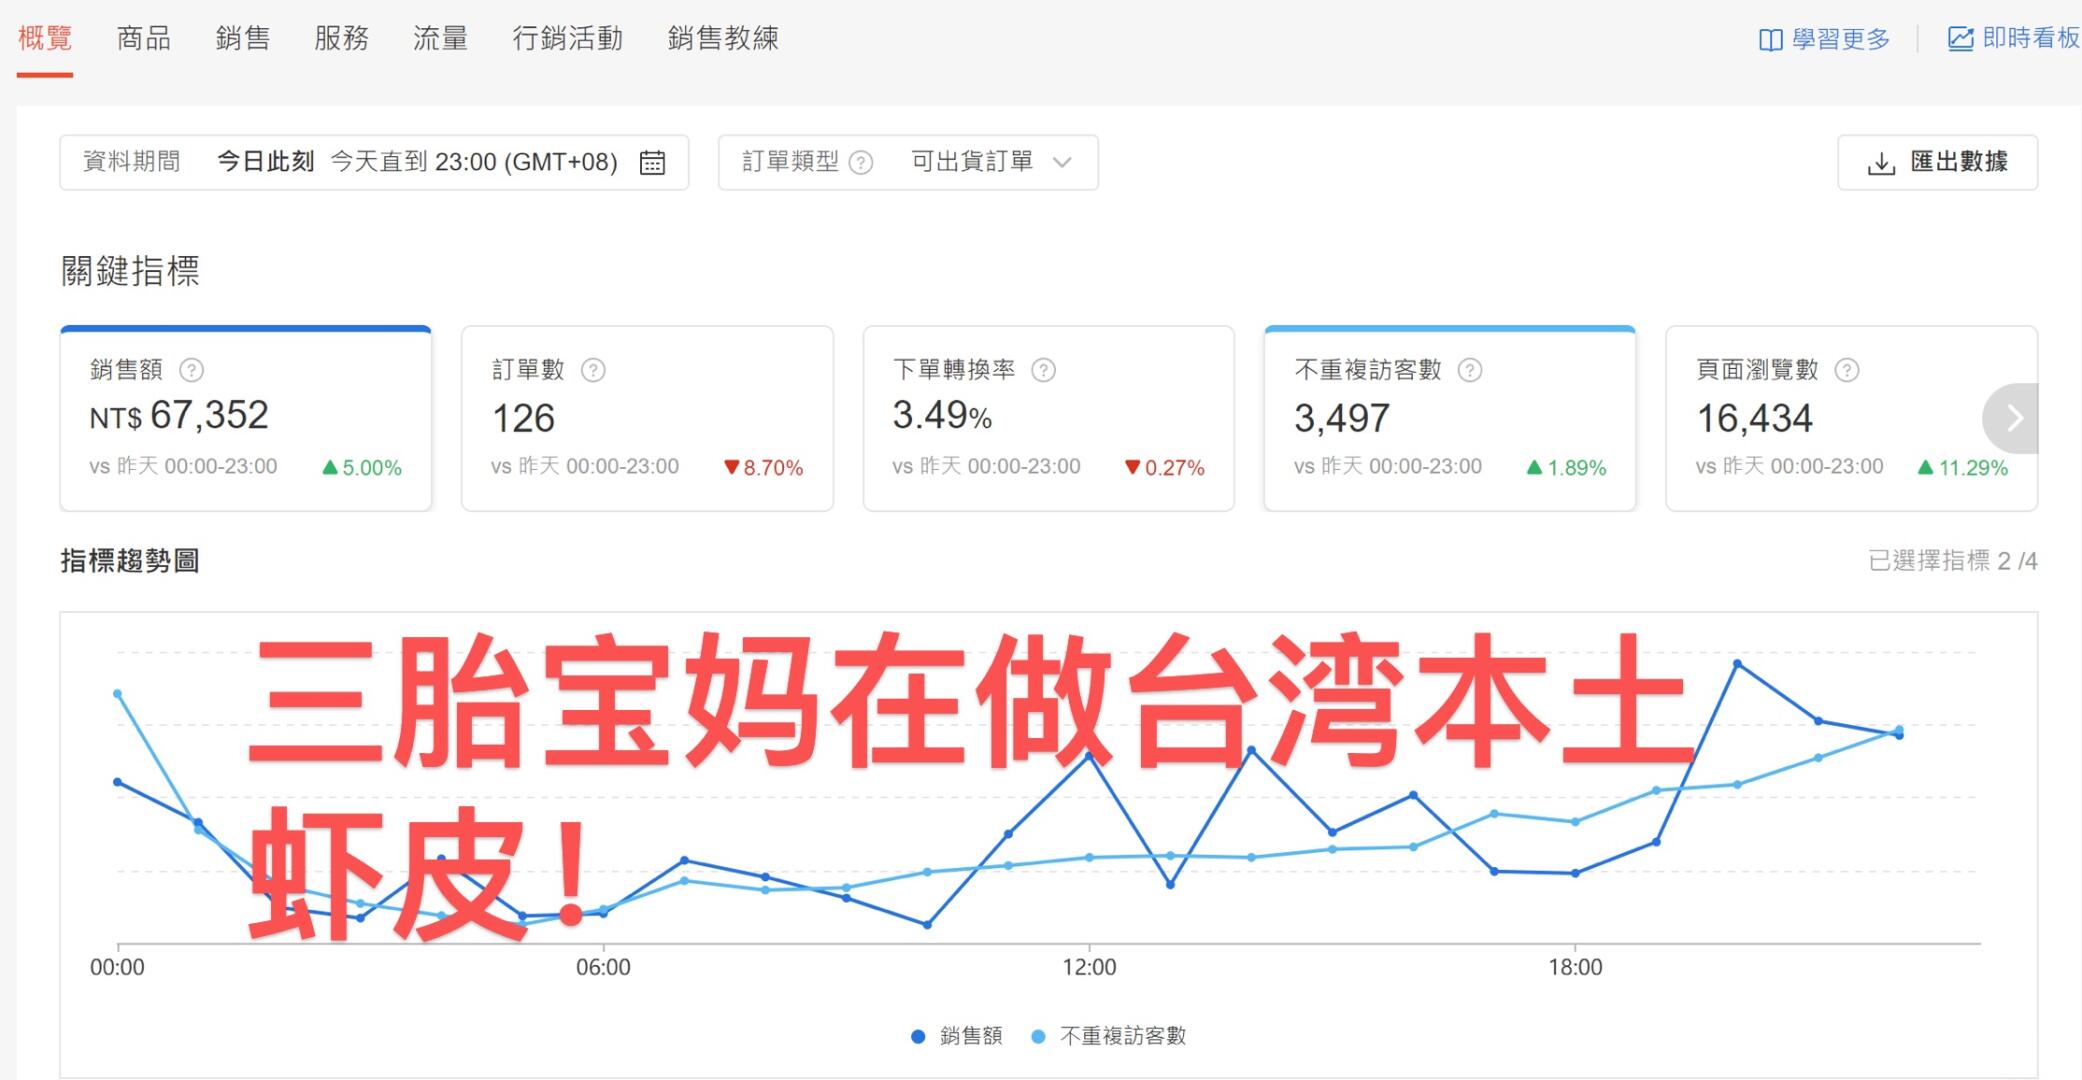2082x1080 pixels.
Task: Click the 5.00% increase indicator
Action: click(x=362, y=468)
